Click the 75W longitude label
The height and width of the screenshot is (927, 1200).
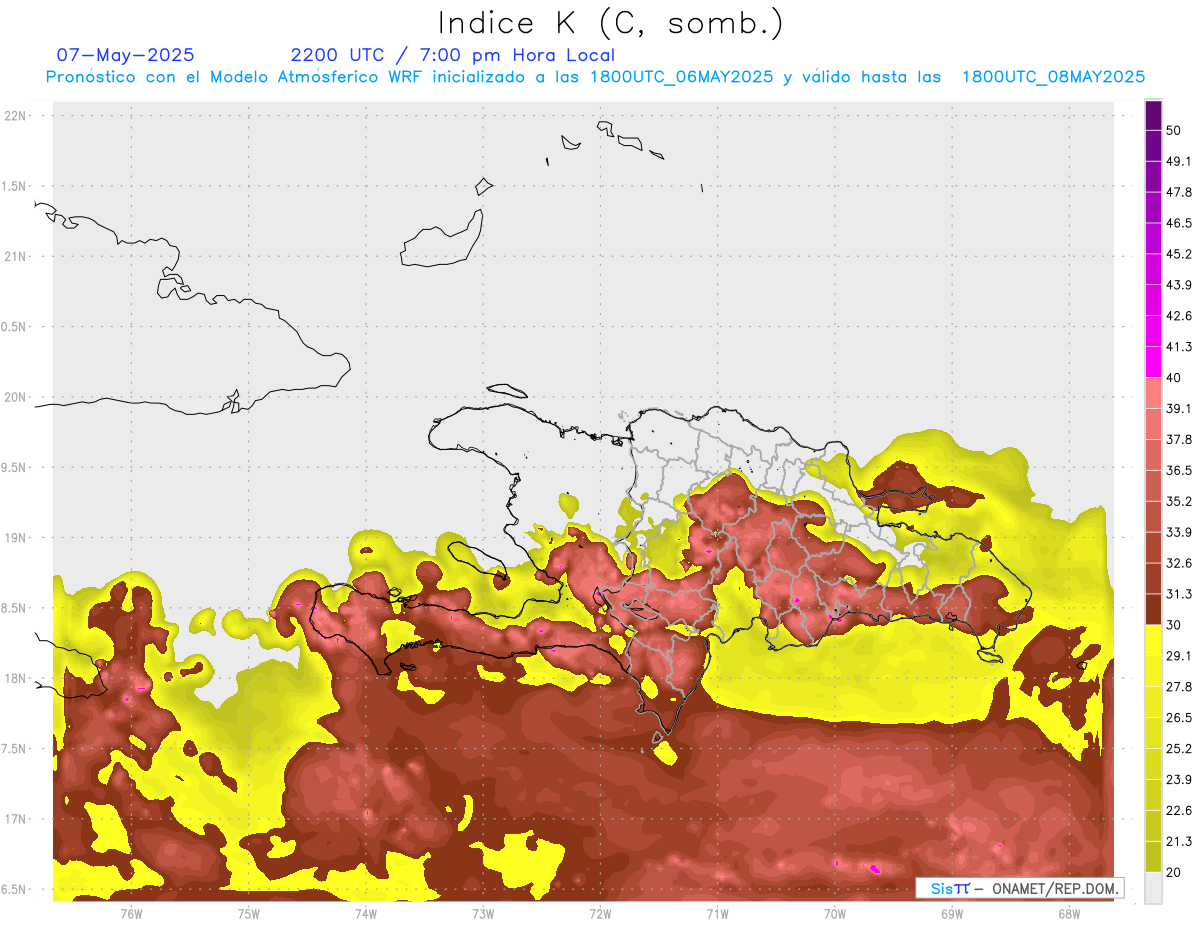(249, 913)
